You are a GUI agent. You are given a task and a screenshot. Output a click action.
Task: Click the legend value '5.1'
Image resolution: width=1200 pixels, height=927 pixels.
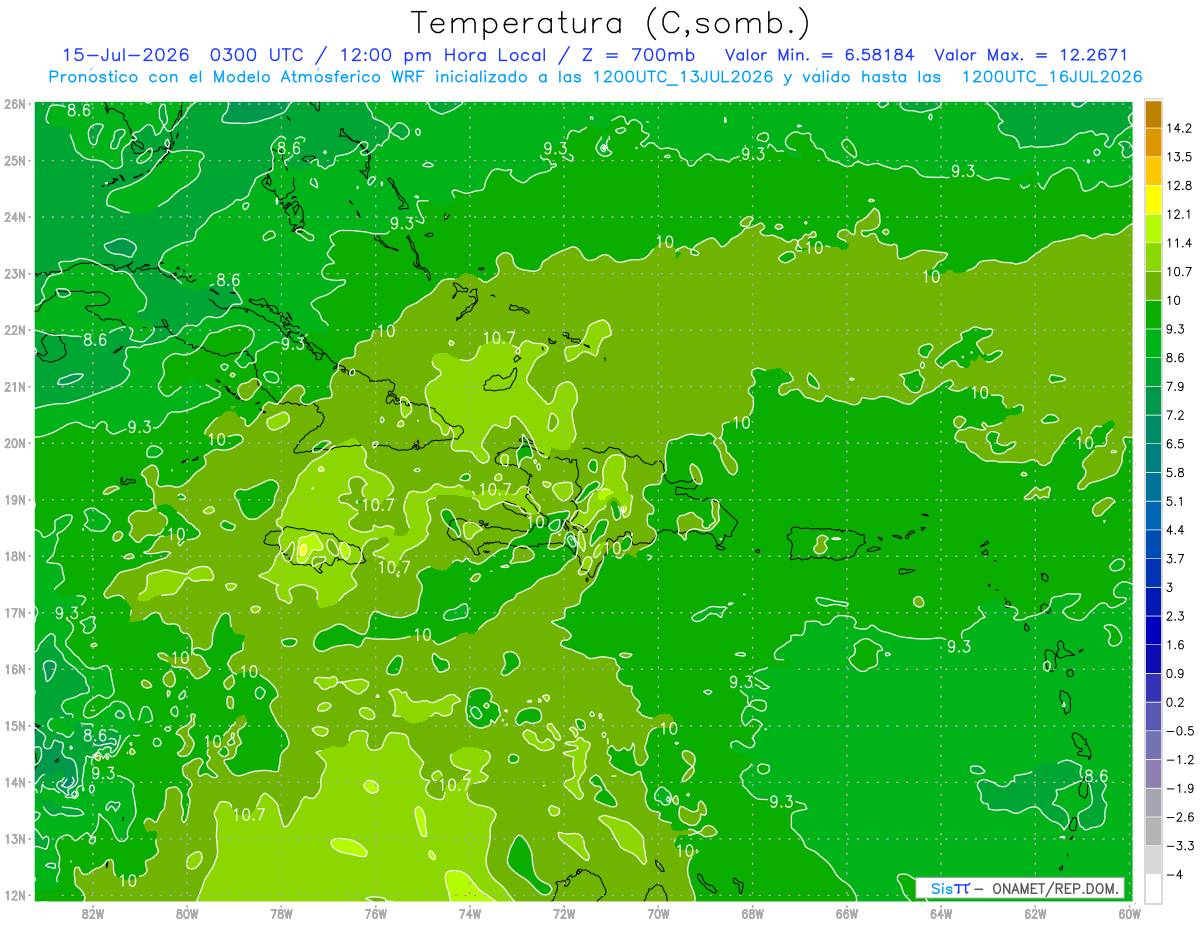pyautogui.click(x=1175, y=501)
